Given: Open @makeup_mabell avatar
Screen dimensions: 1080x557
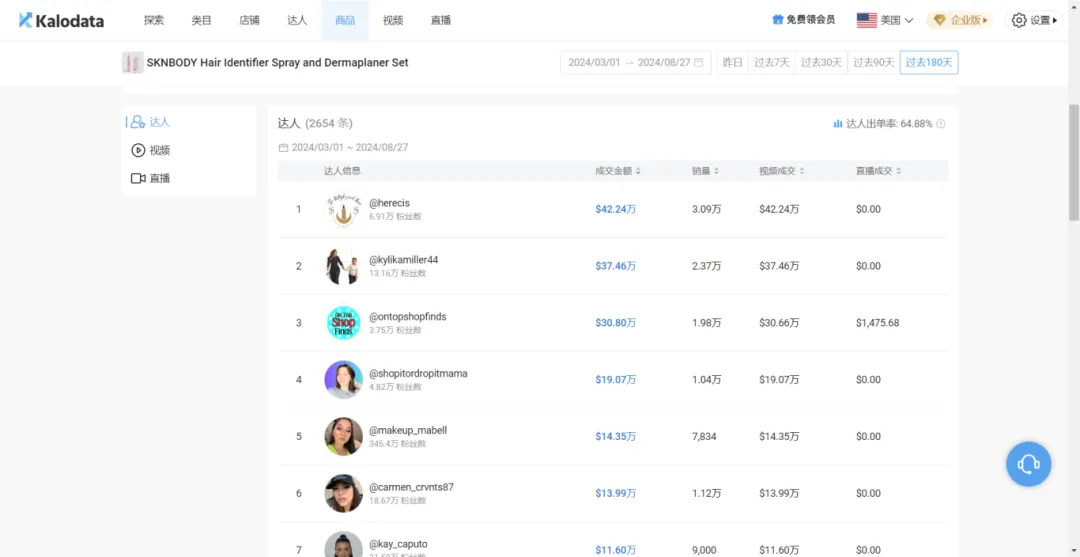Looking at the screenshot, I should point(343,437).
